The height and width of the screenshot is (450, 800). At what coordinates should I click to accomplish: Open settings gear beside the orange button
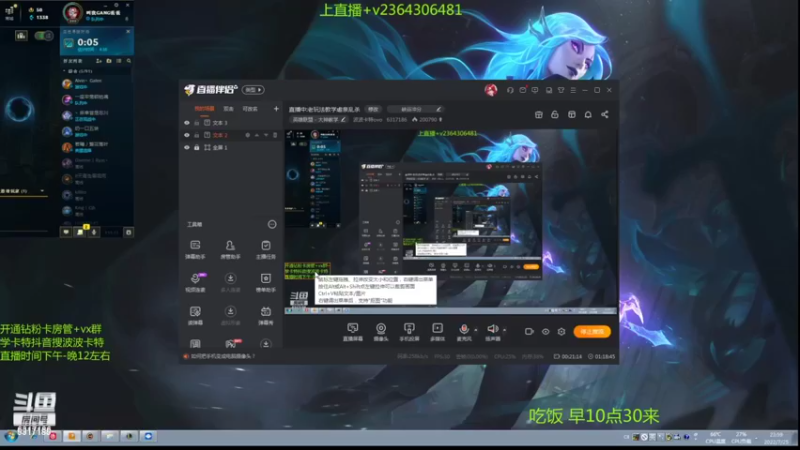point(561,332)
